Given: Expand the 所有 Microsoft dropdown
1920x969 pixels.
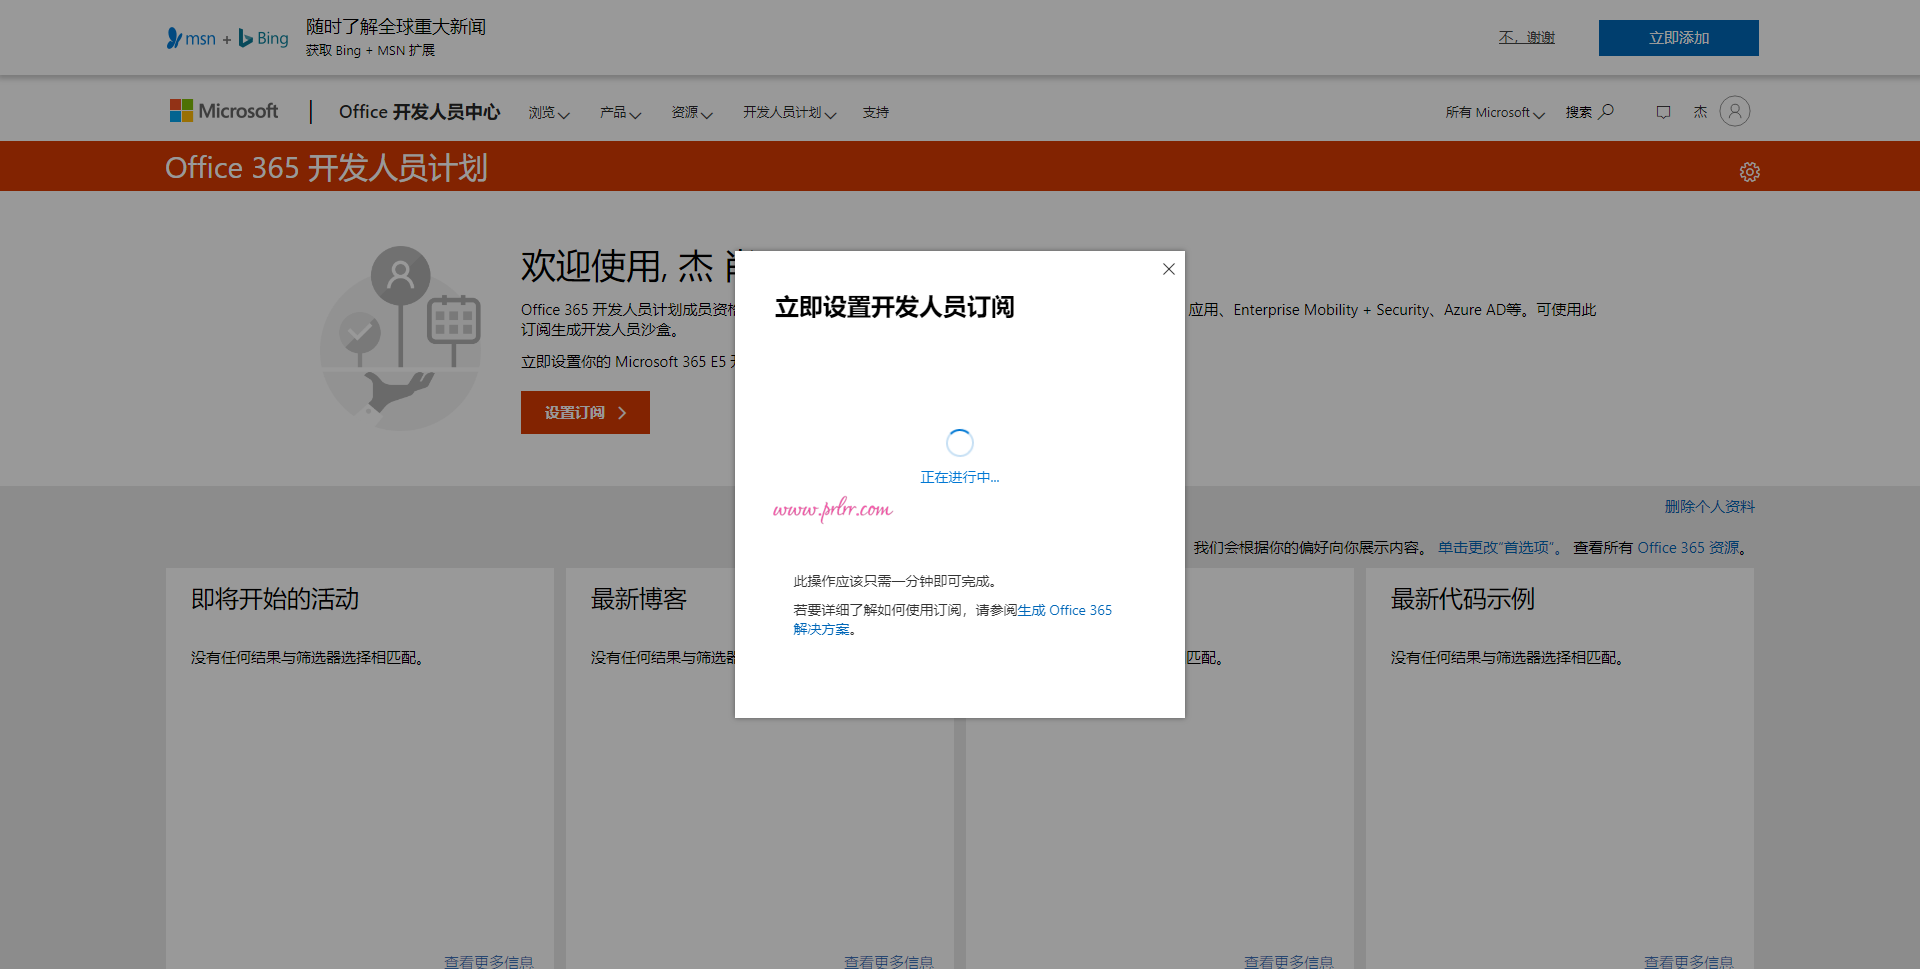Looking at the screenshot, I should pos(1493,112).
